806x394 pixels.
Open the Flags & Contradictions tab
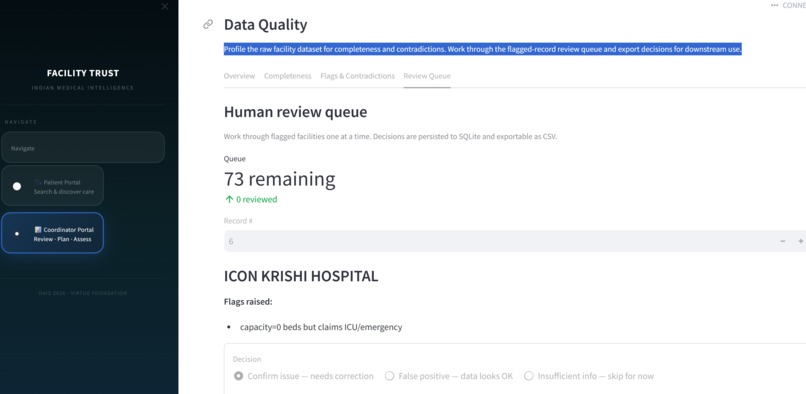pyautogui.click(x=357, y=76)
